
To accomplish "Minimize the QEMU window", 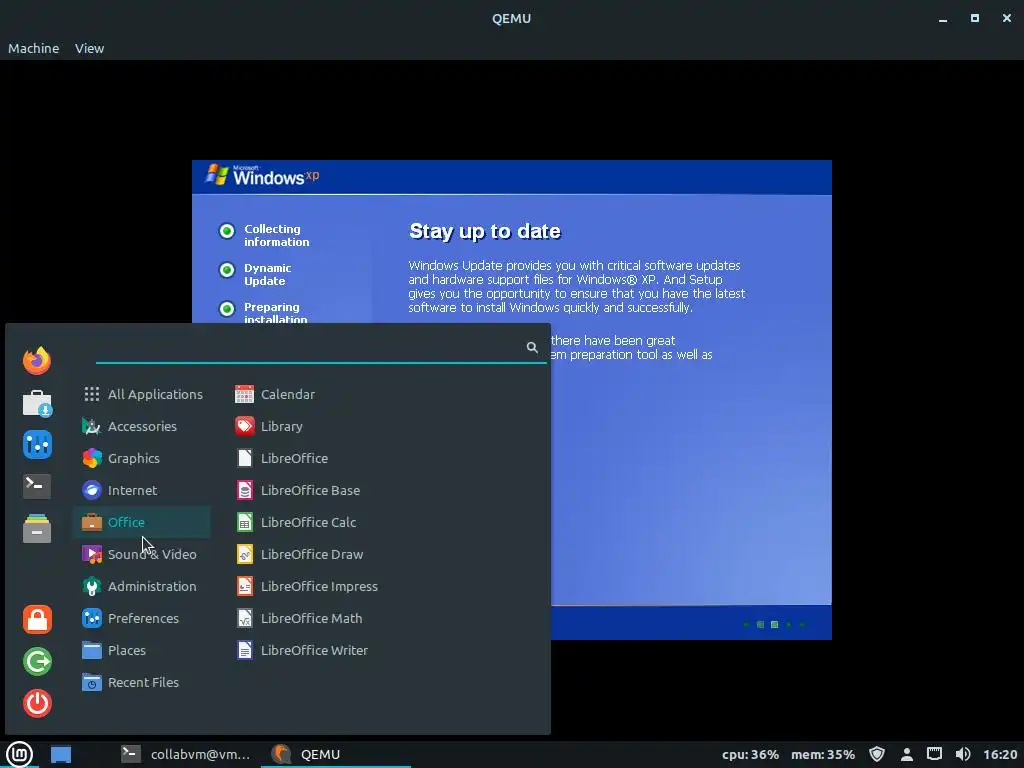I will (x=942, y=19).
